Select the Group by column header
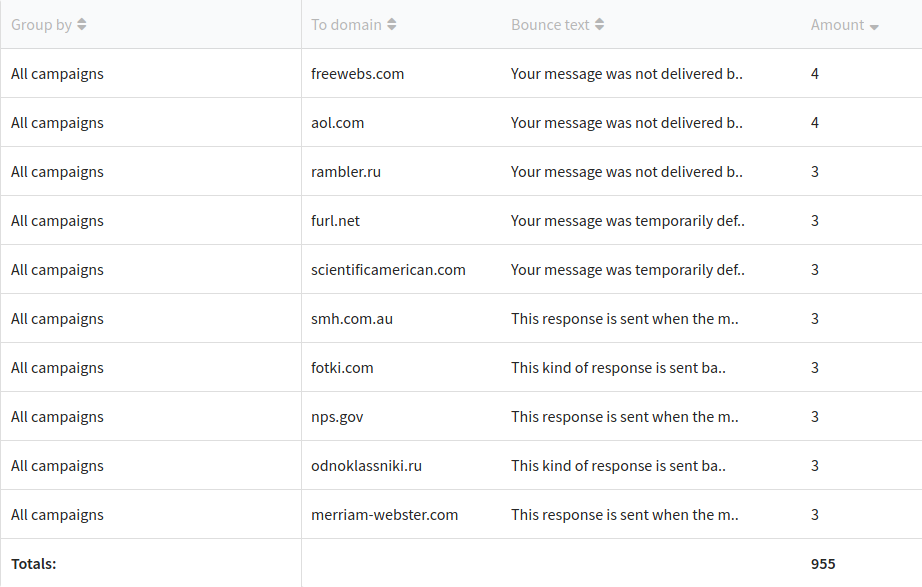Viewport: 922px width, 587px height. (41, 25)
